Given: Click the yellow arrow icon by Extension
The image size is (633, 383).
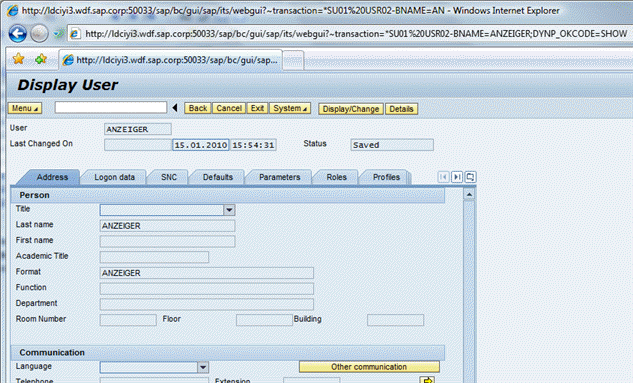Looking at the screenshot, I should [x=427, y=380].
